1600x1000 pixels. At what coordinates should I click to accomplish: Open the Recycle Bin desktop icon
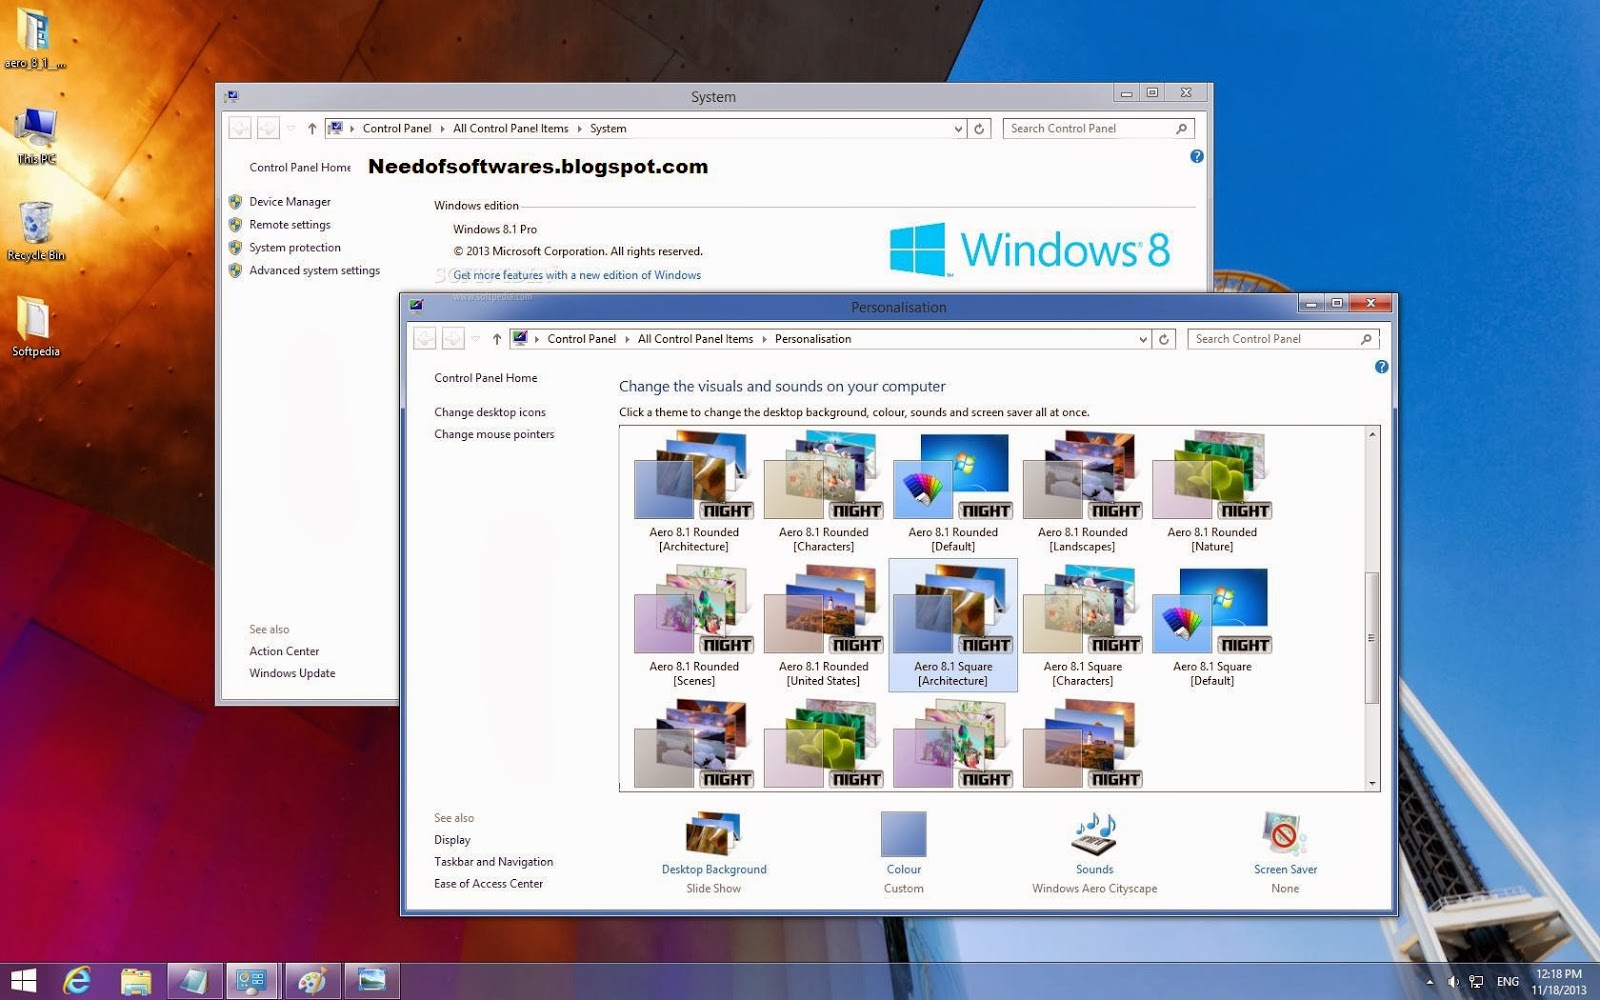pos(36,231)
